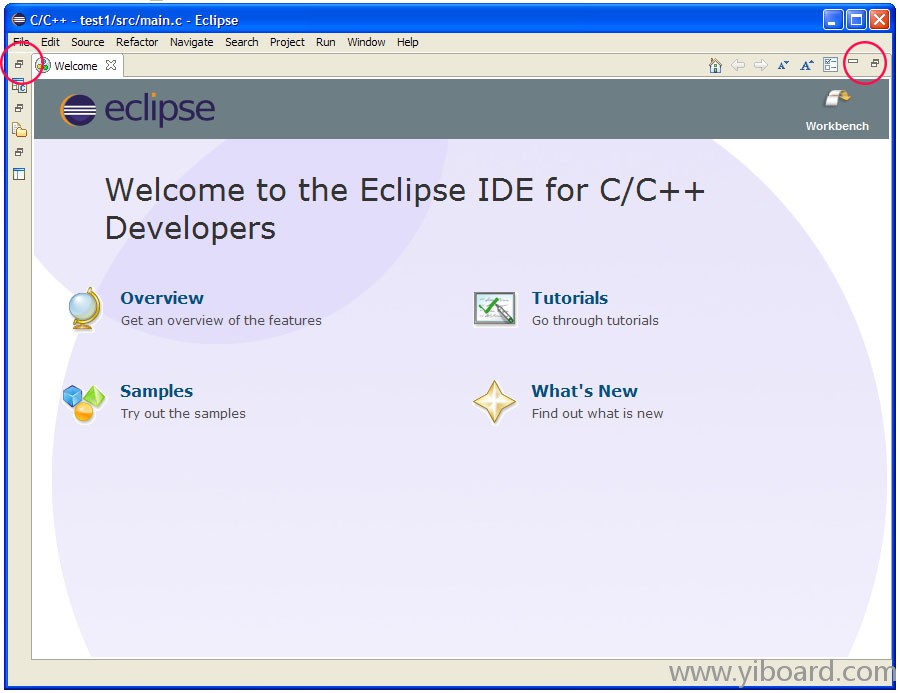Open the Run menu
This screenshot has width=900, height=693.
pyautogui.click(x=325, y=42)
